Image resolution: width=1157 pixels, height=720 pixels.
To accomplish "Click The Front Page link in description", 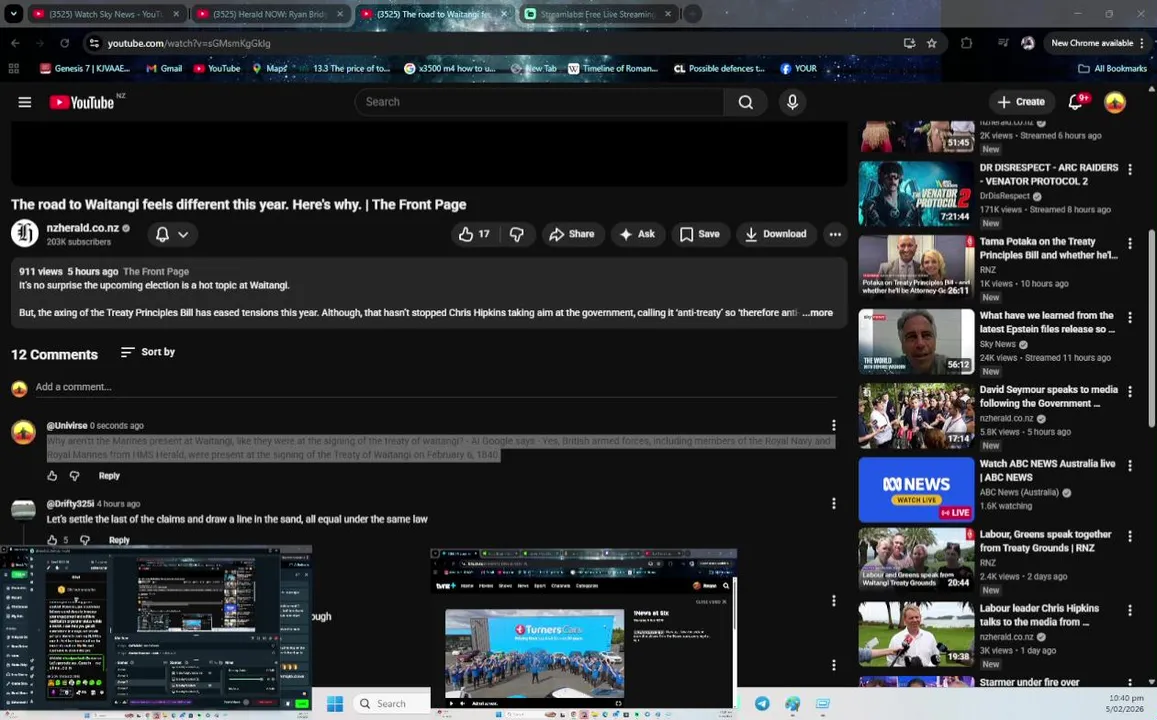I will click(156, 271).
